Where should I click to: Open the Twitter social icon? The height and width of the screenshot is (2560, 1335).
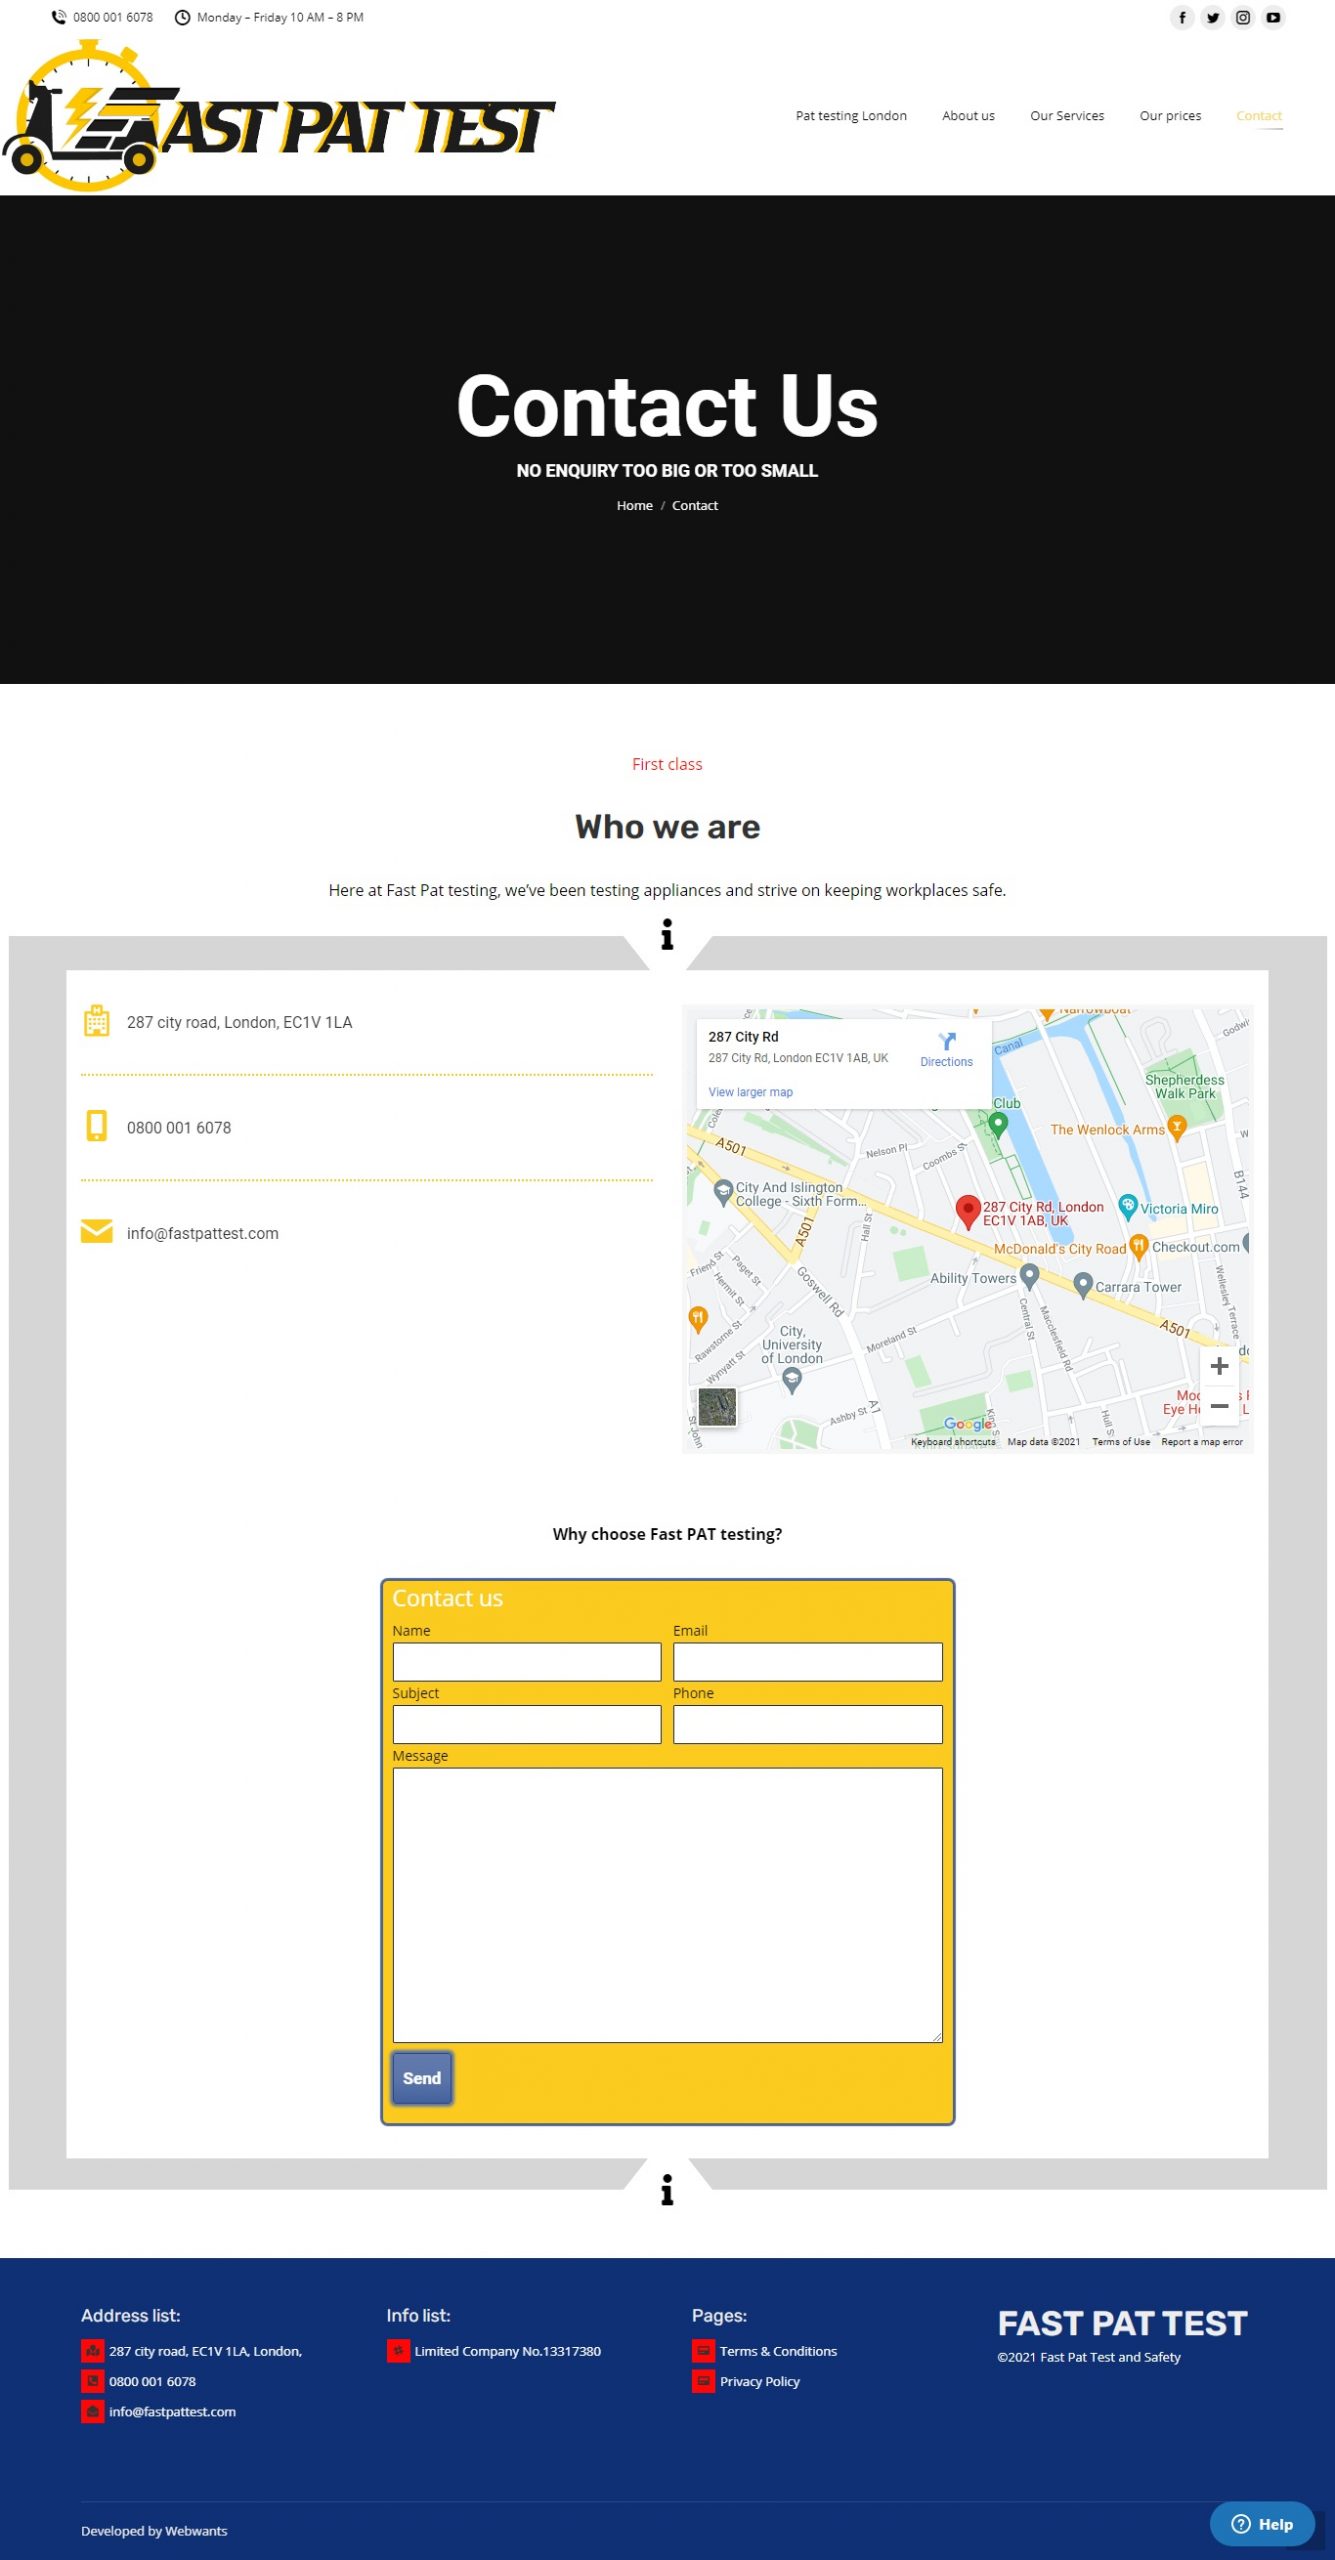tap(1212, 17)
